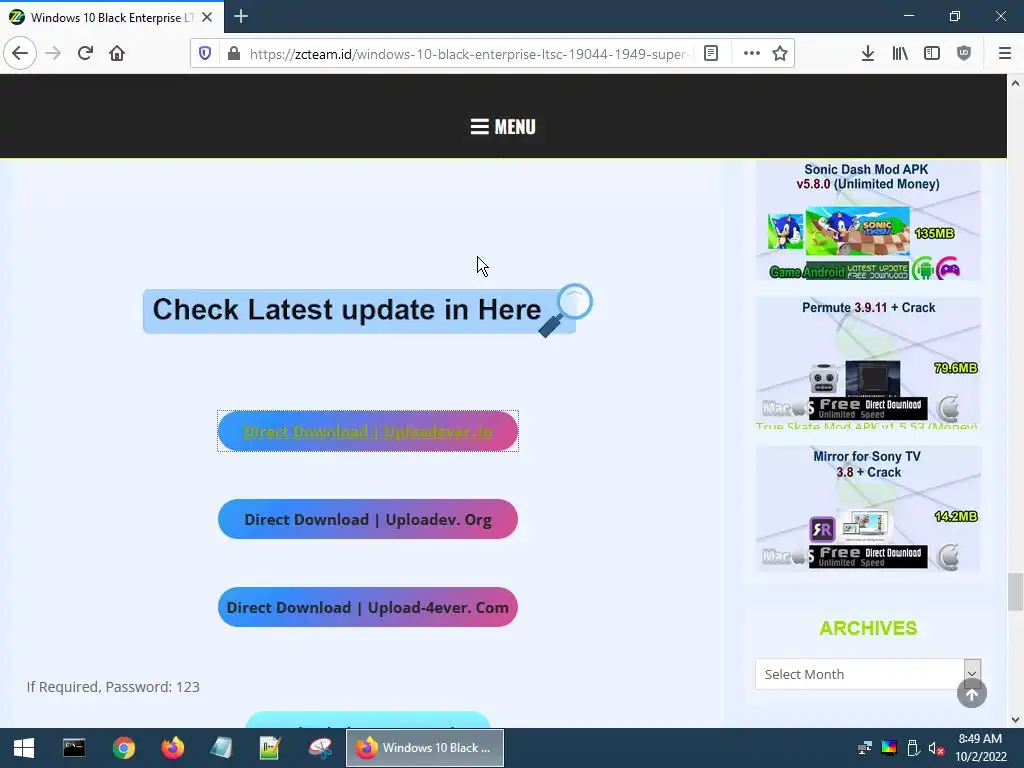Open the clock showing 8:49 AM
Screen dimensions: 1024x768
pos(980,748)
